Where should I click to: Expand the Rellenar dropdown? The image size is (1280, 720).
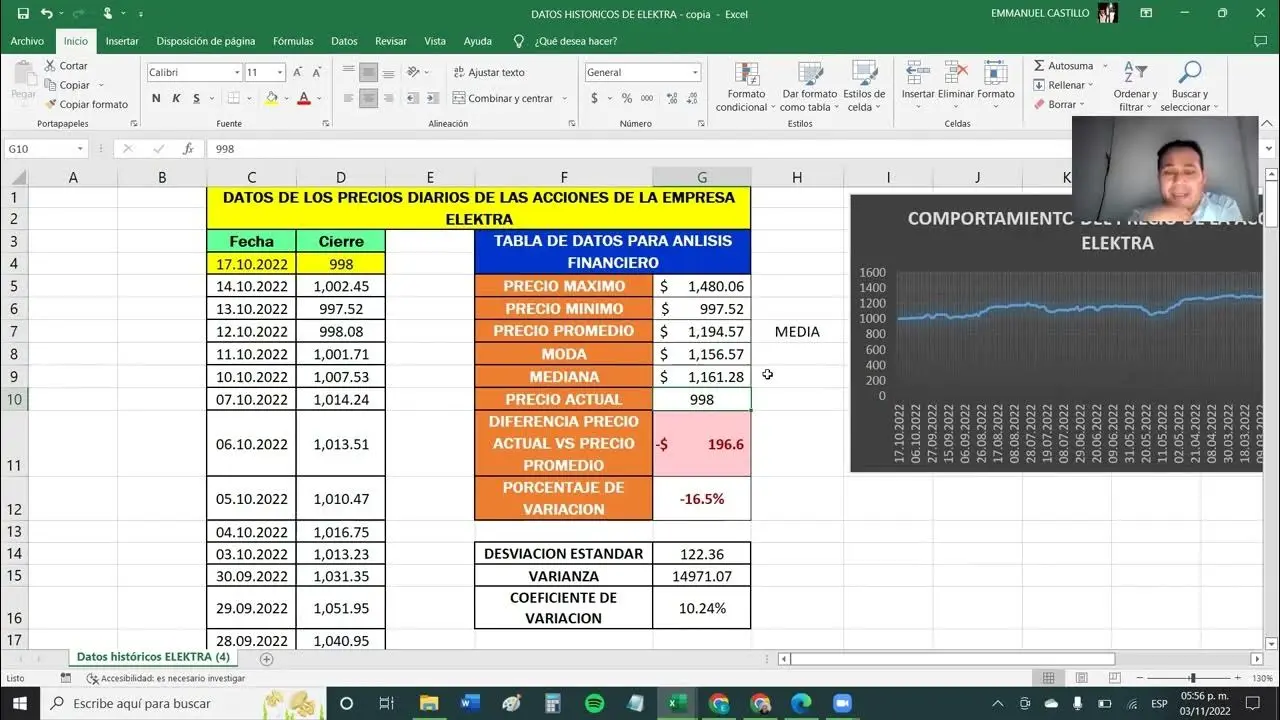click(1090, 85)
